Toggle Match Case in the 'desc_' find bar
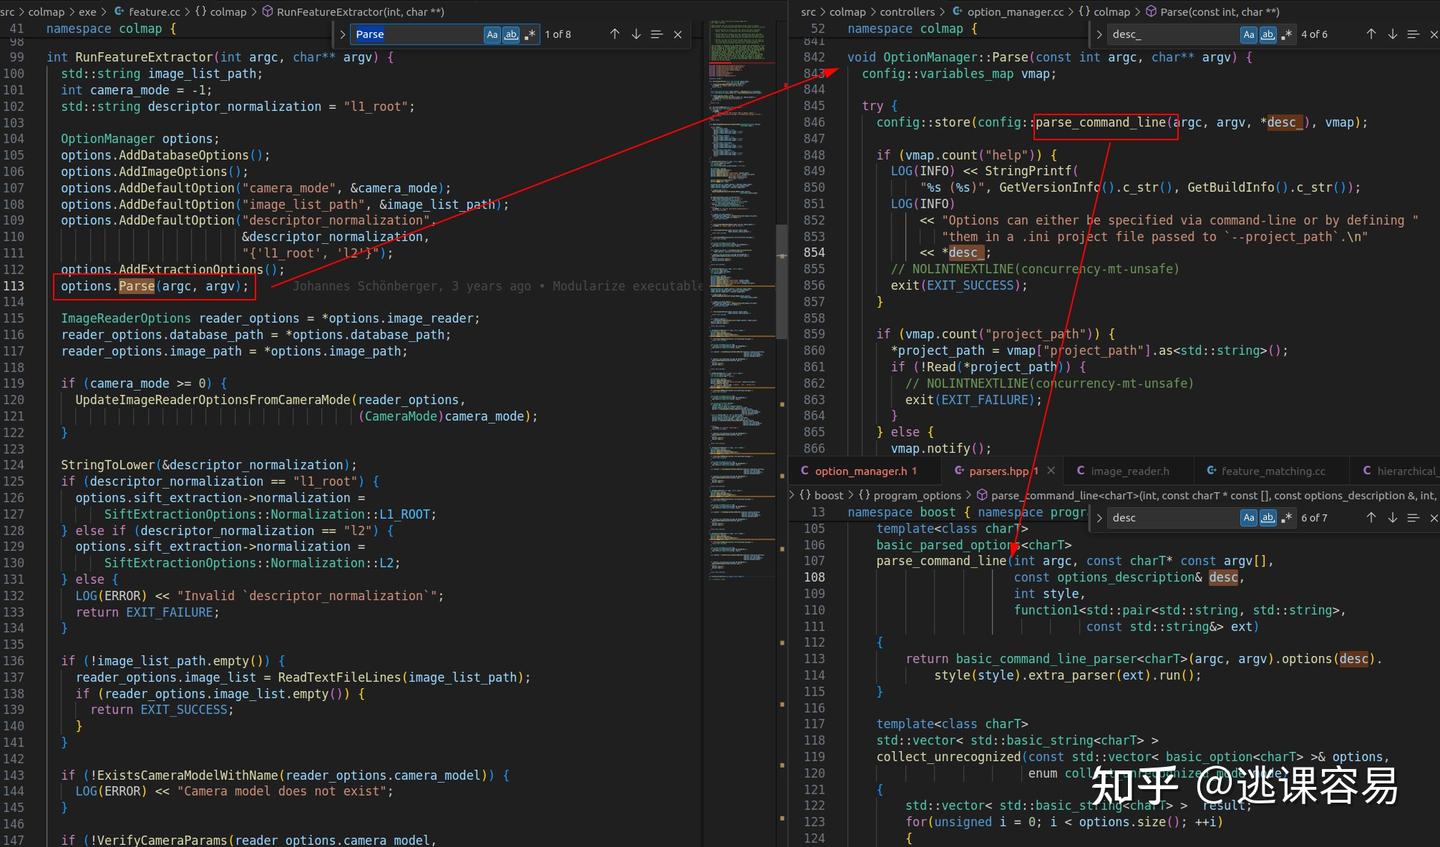The width and height of the screenshot is (1440, 847). coord(1249,34)
